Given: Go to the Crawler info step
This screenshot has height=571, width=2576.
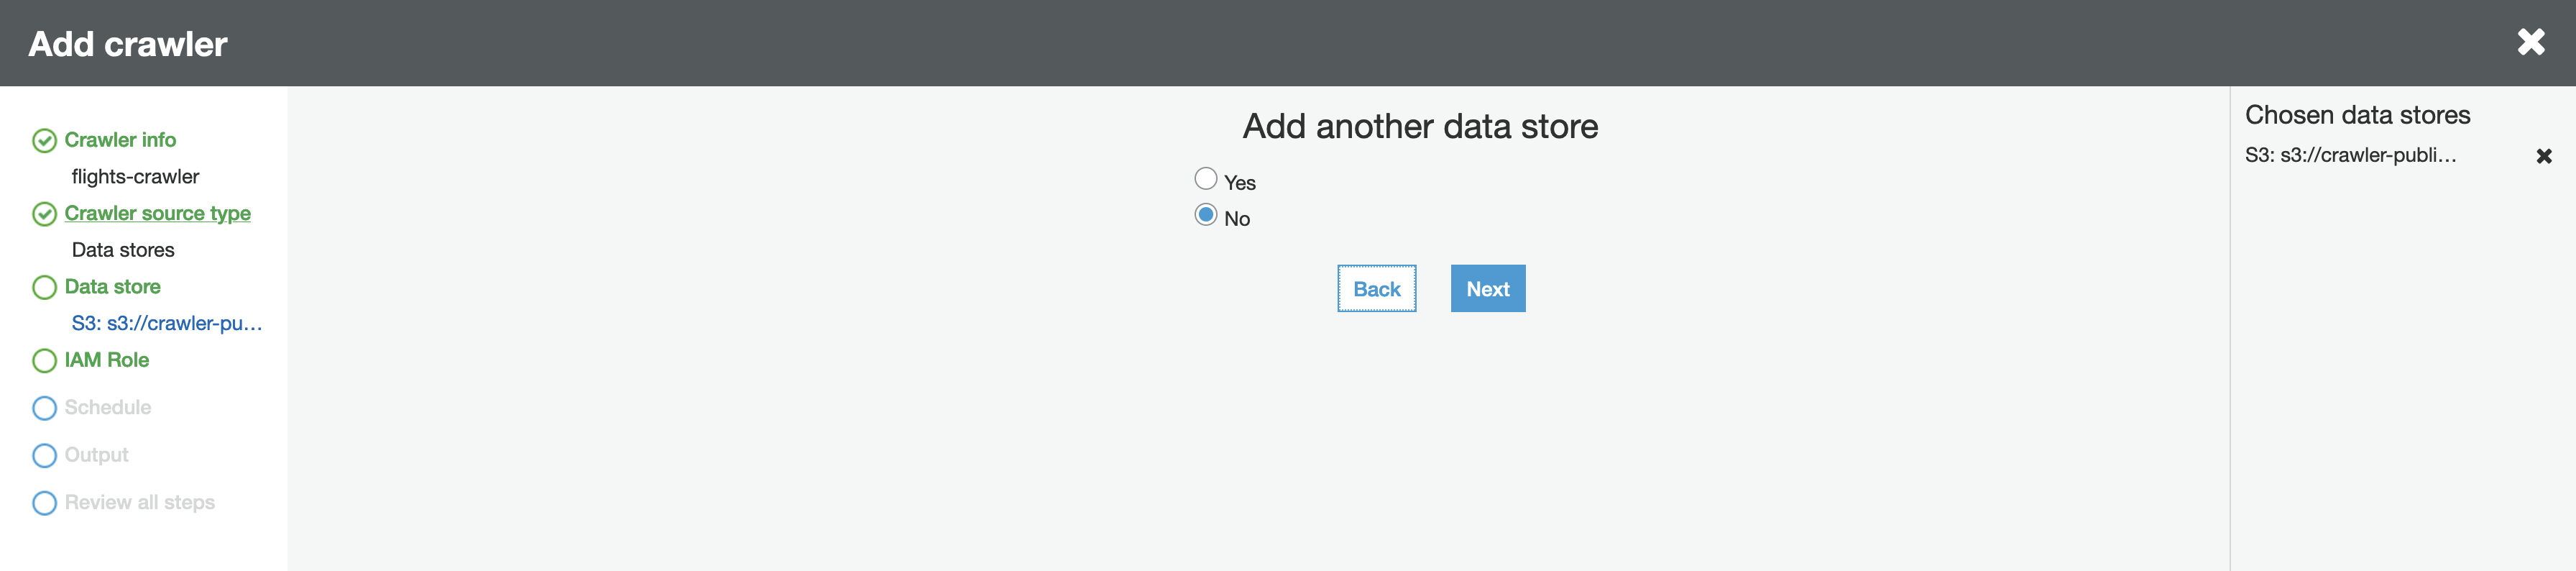Looking at the screenshot, I should (x=120, y=140).
